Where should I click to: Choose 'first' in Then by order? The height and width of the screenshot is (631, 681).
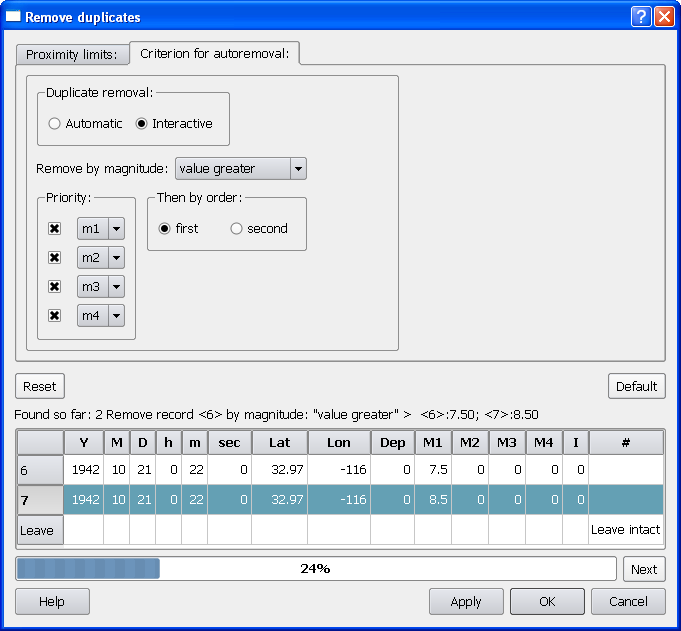[x=178, y=229]
